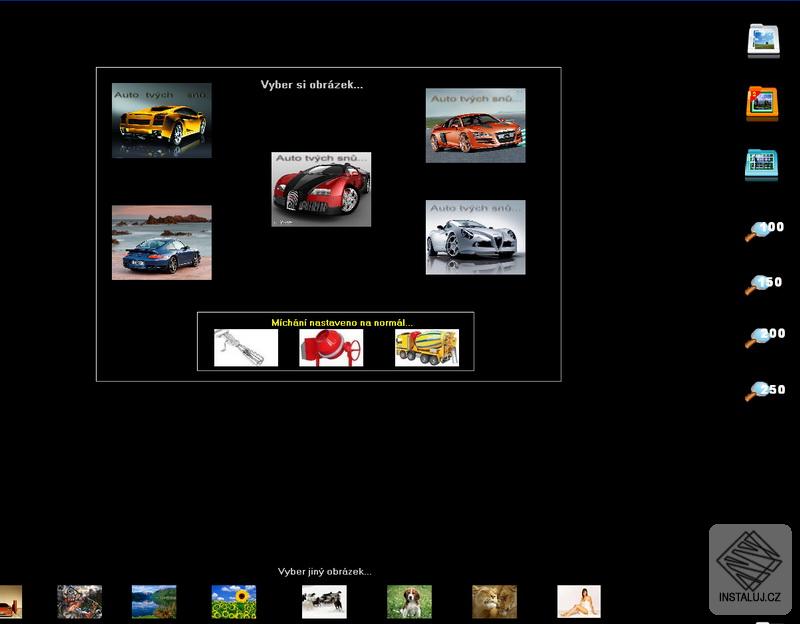
Task: Pick the lions thumbnail
Action: [494, 602]
